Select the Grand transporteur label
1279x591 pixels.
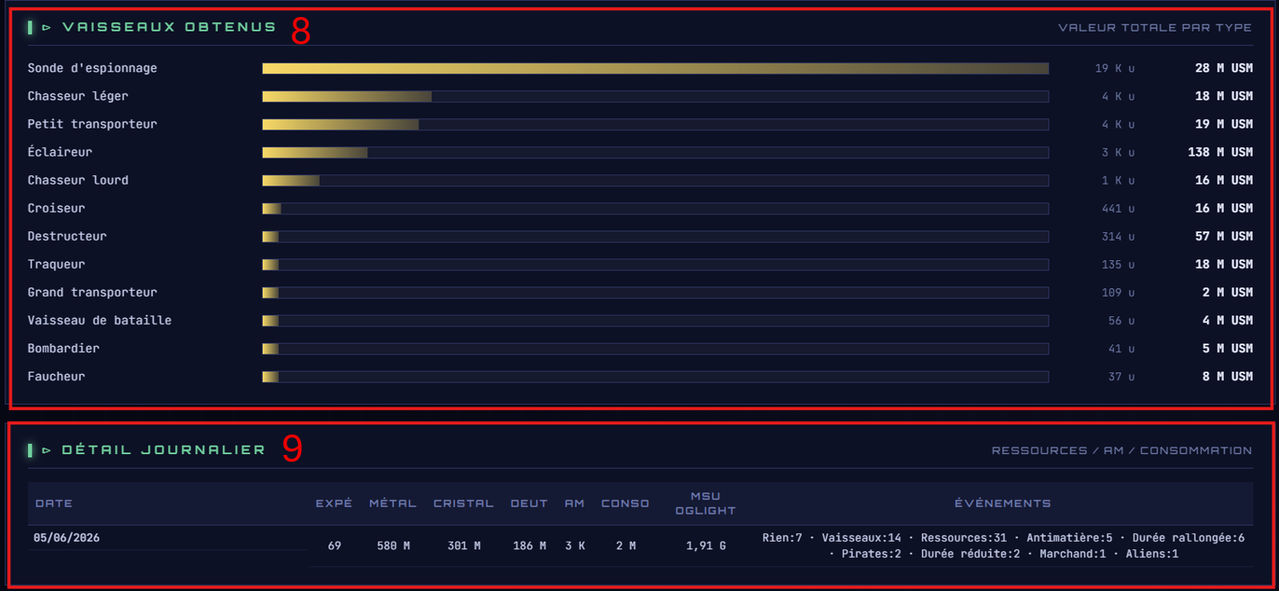tap(92, 292)
